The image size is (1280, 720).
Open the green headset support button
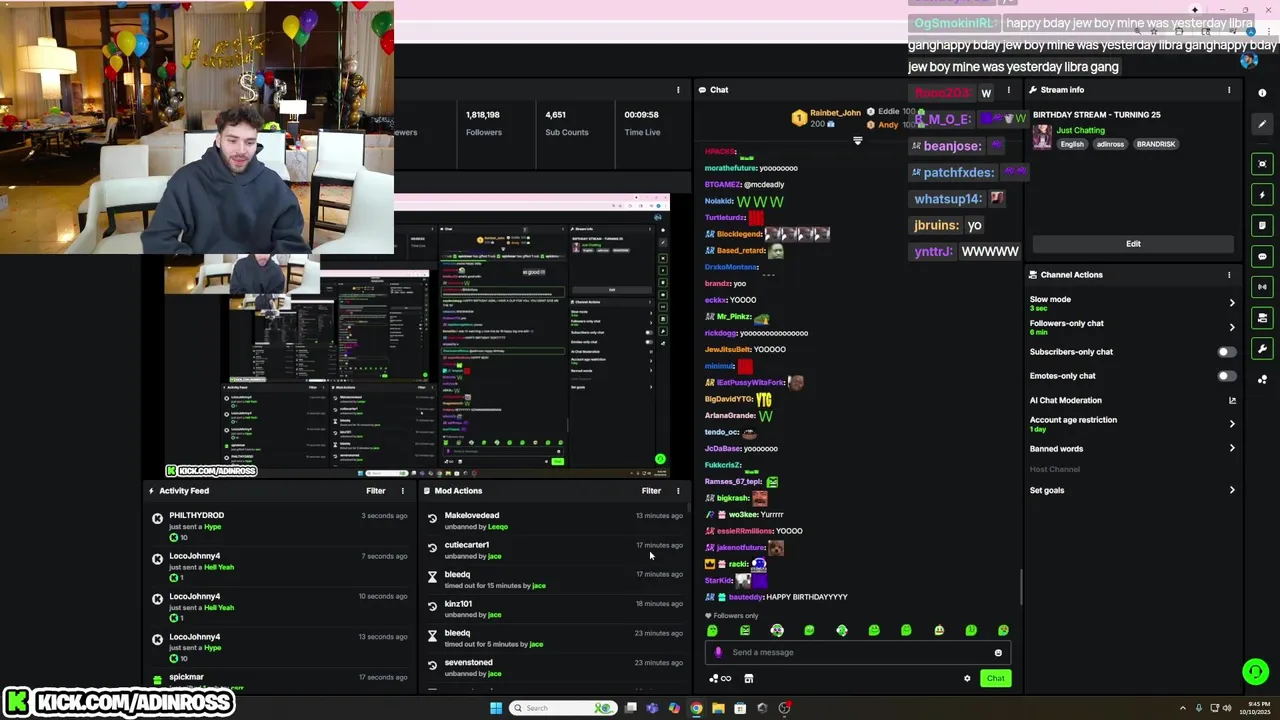pos(1255,671)
